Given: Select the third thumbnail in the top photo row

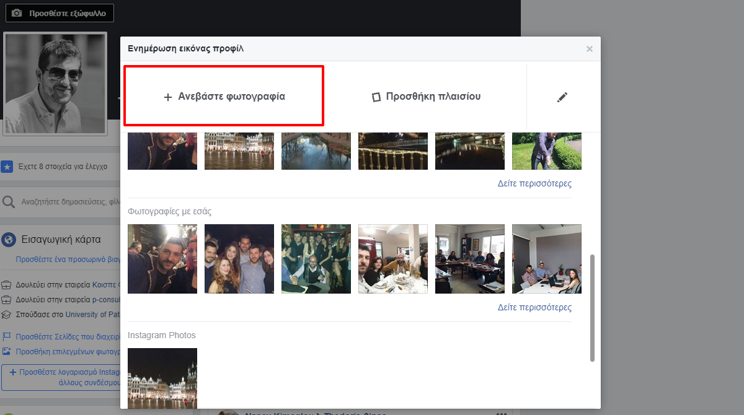Looking at the screenshot, I should [x=316, y=151].
